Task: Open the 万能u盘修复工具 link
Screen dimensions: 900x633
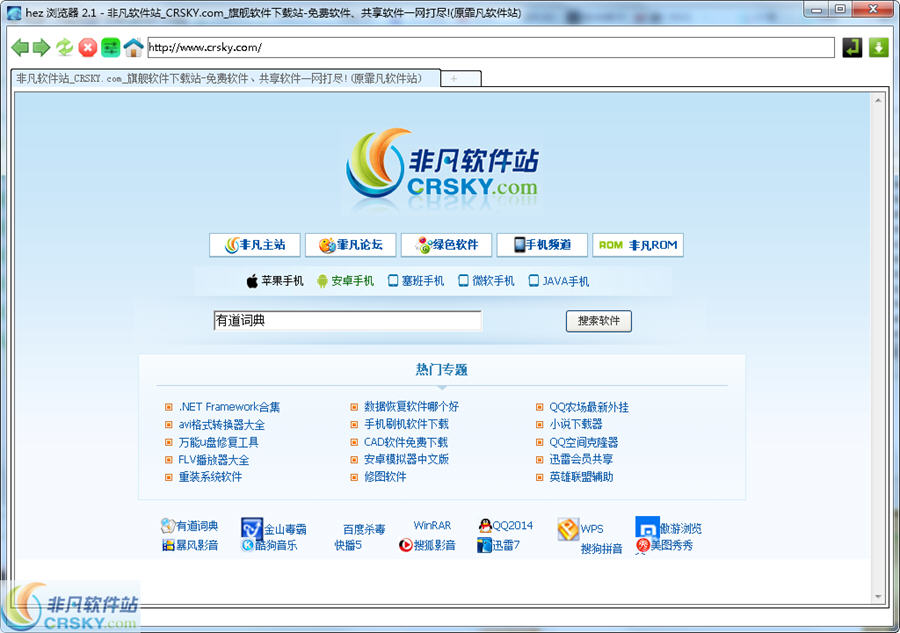Action: [x=219, y=442]
